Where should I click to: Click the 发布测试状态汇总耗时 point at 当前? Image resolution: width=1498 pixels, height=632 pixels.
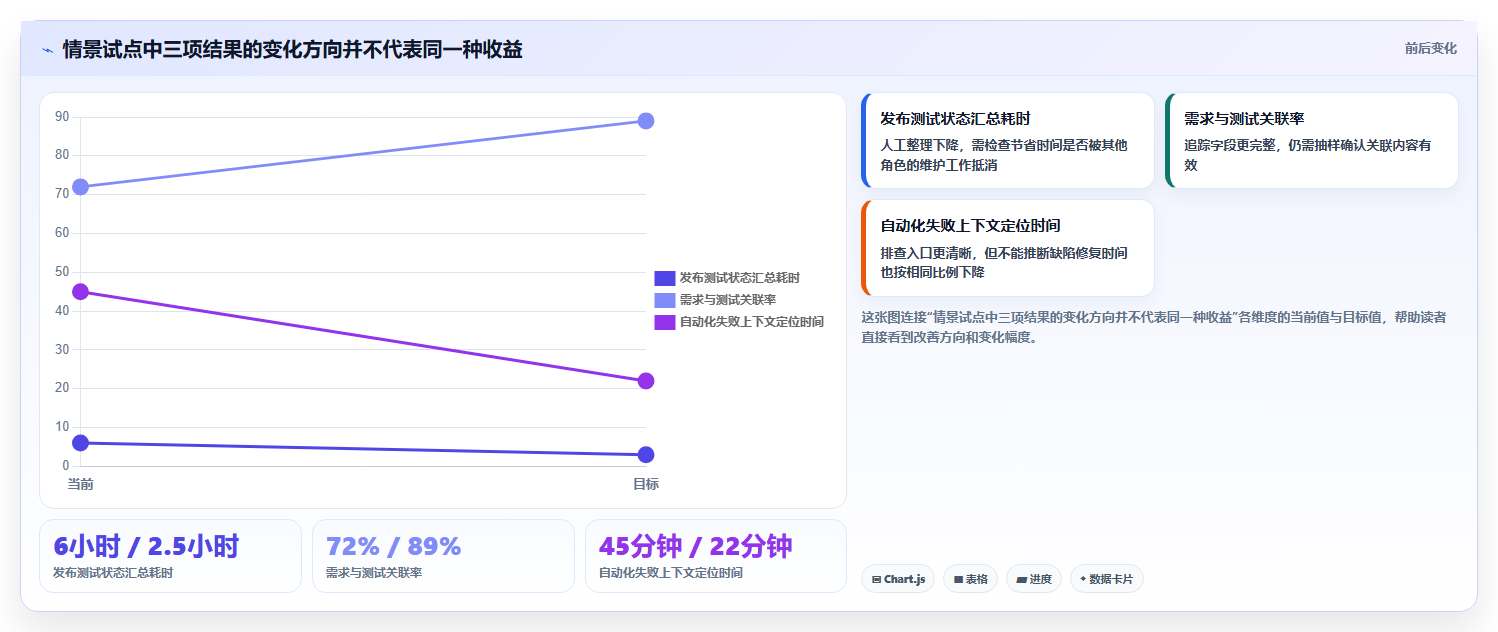80,443
